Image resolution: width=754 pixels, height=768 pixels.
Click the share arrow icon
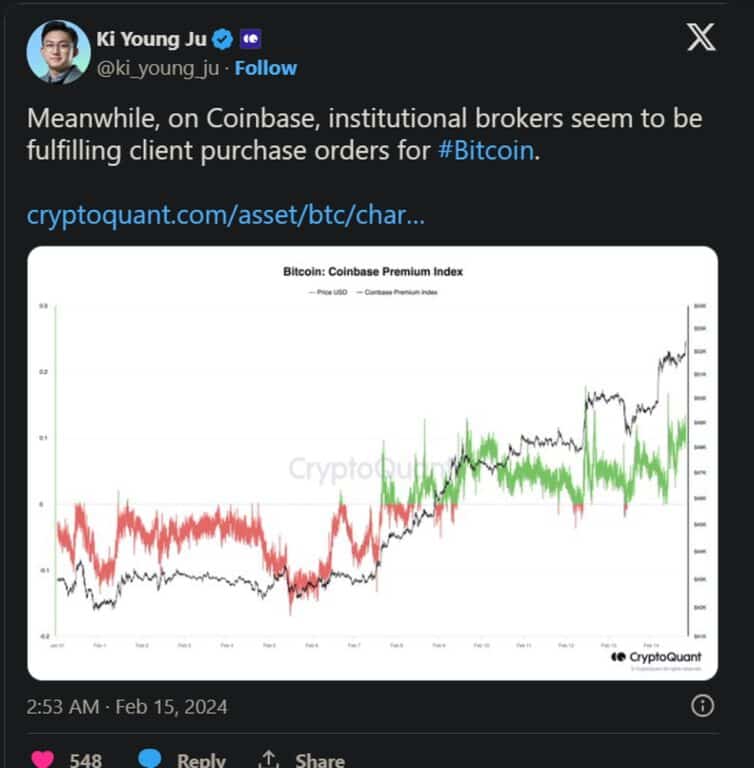click(268, 759)
